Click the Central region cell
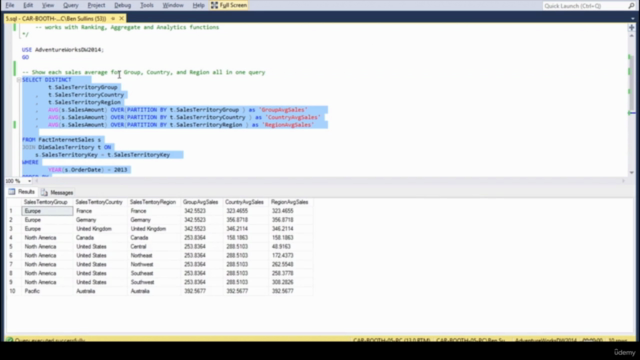 pyautogui.click(x=154, y=247)
